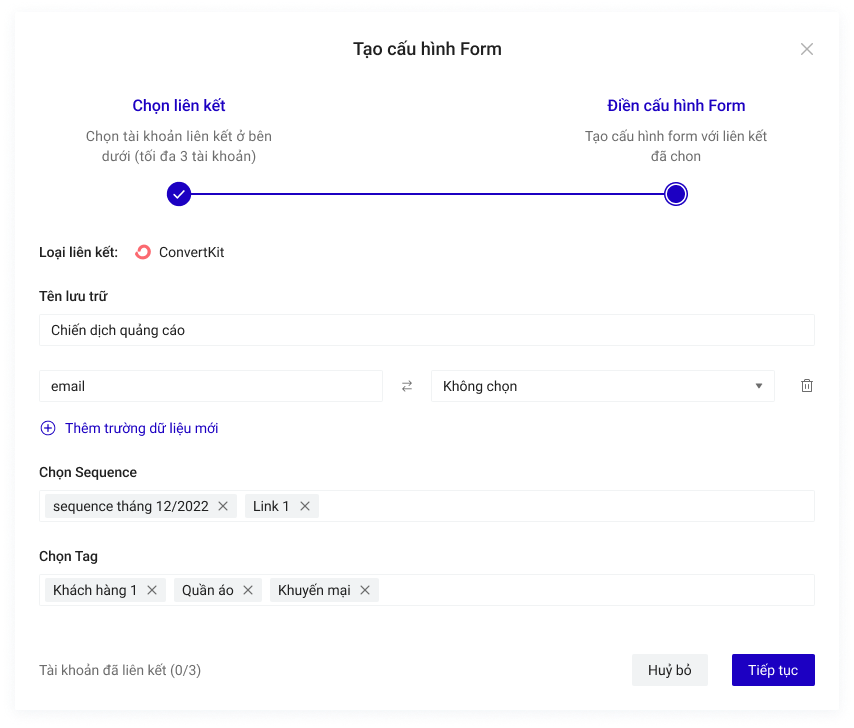Screen dimensions: 854x728
Task: Open the 'Chọn Sequence' multi-select field
Action: point(560,506)
